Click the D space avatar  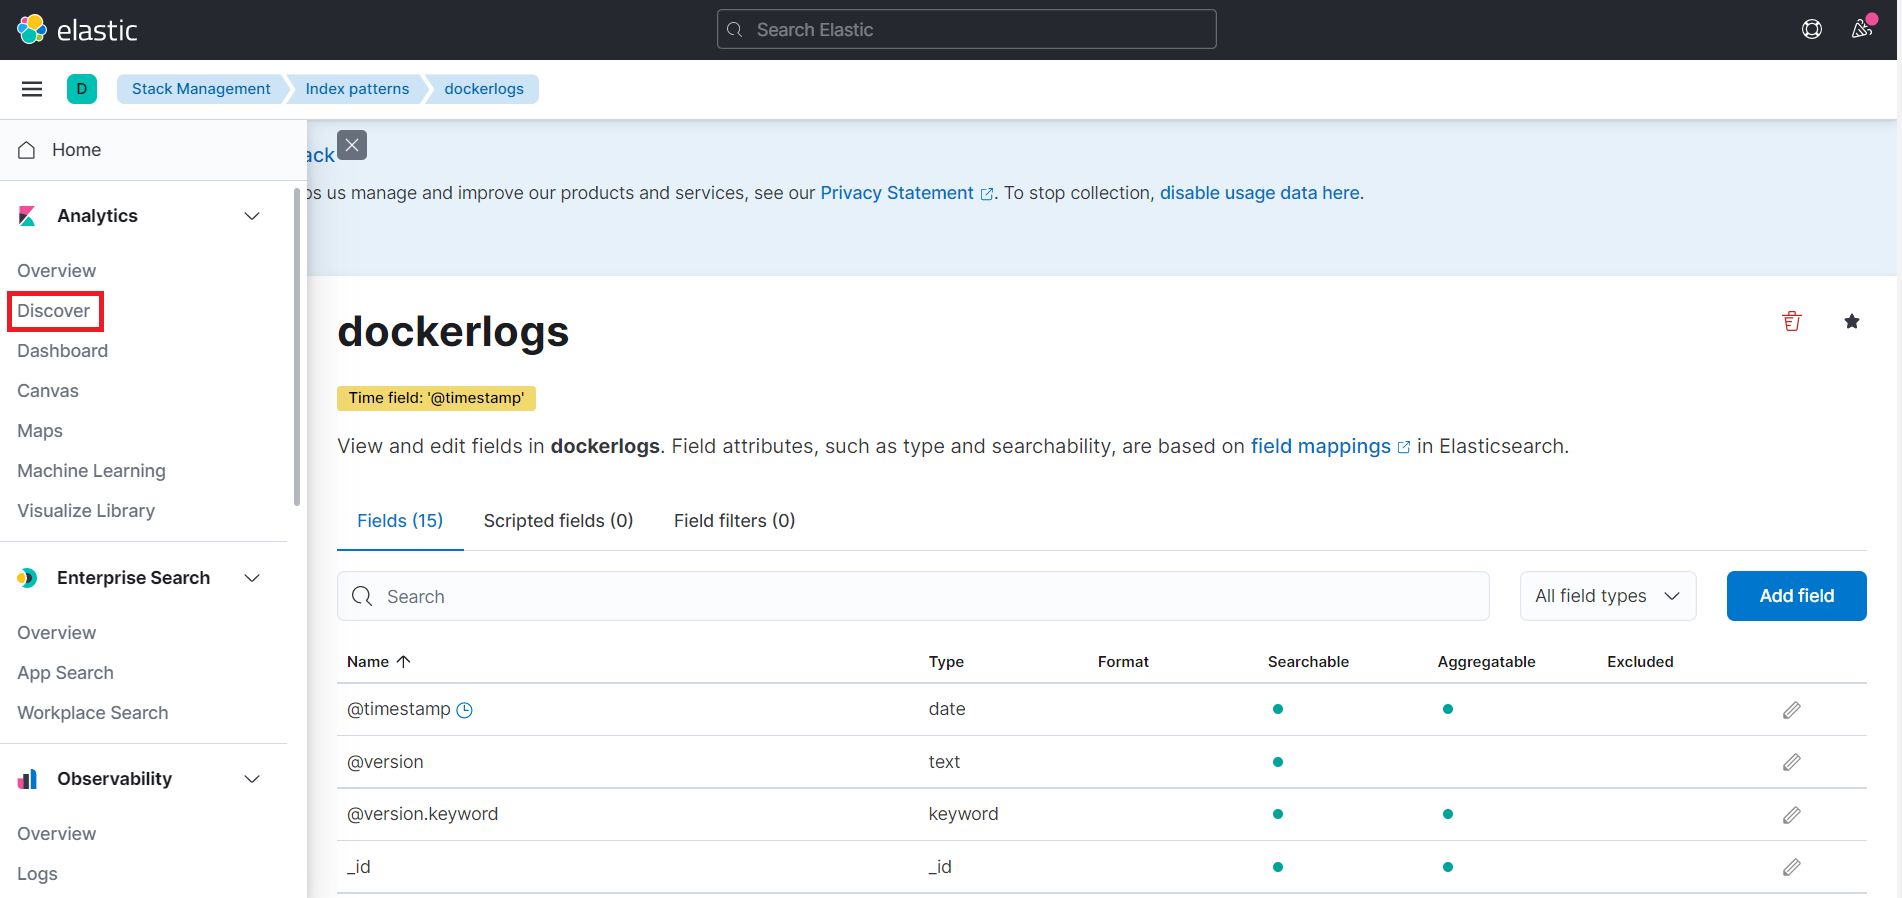pos(82,89)
